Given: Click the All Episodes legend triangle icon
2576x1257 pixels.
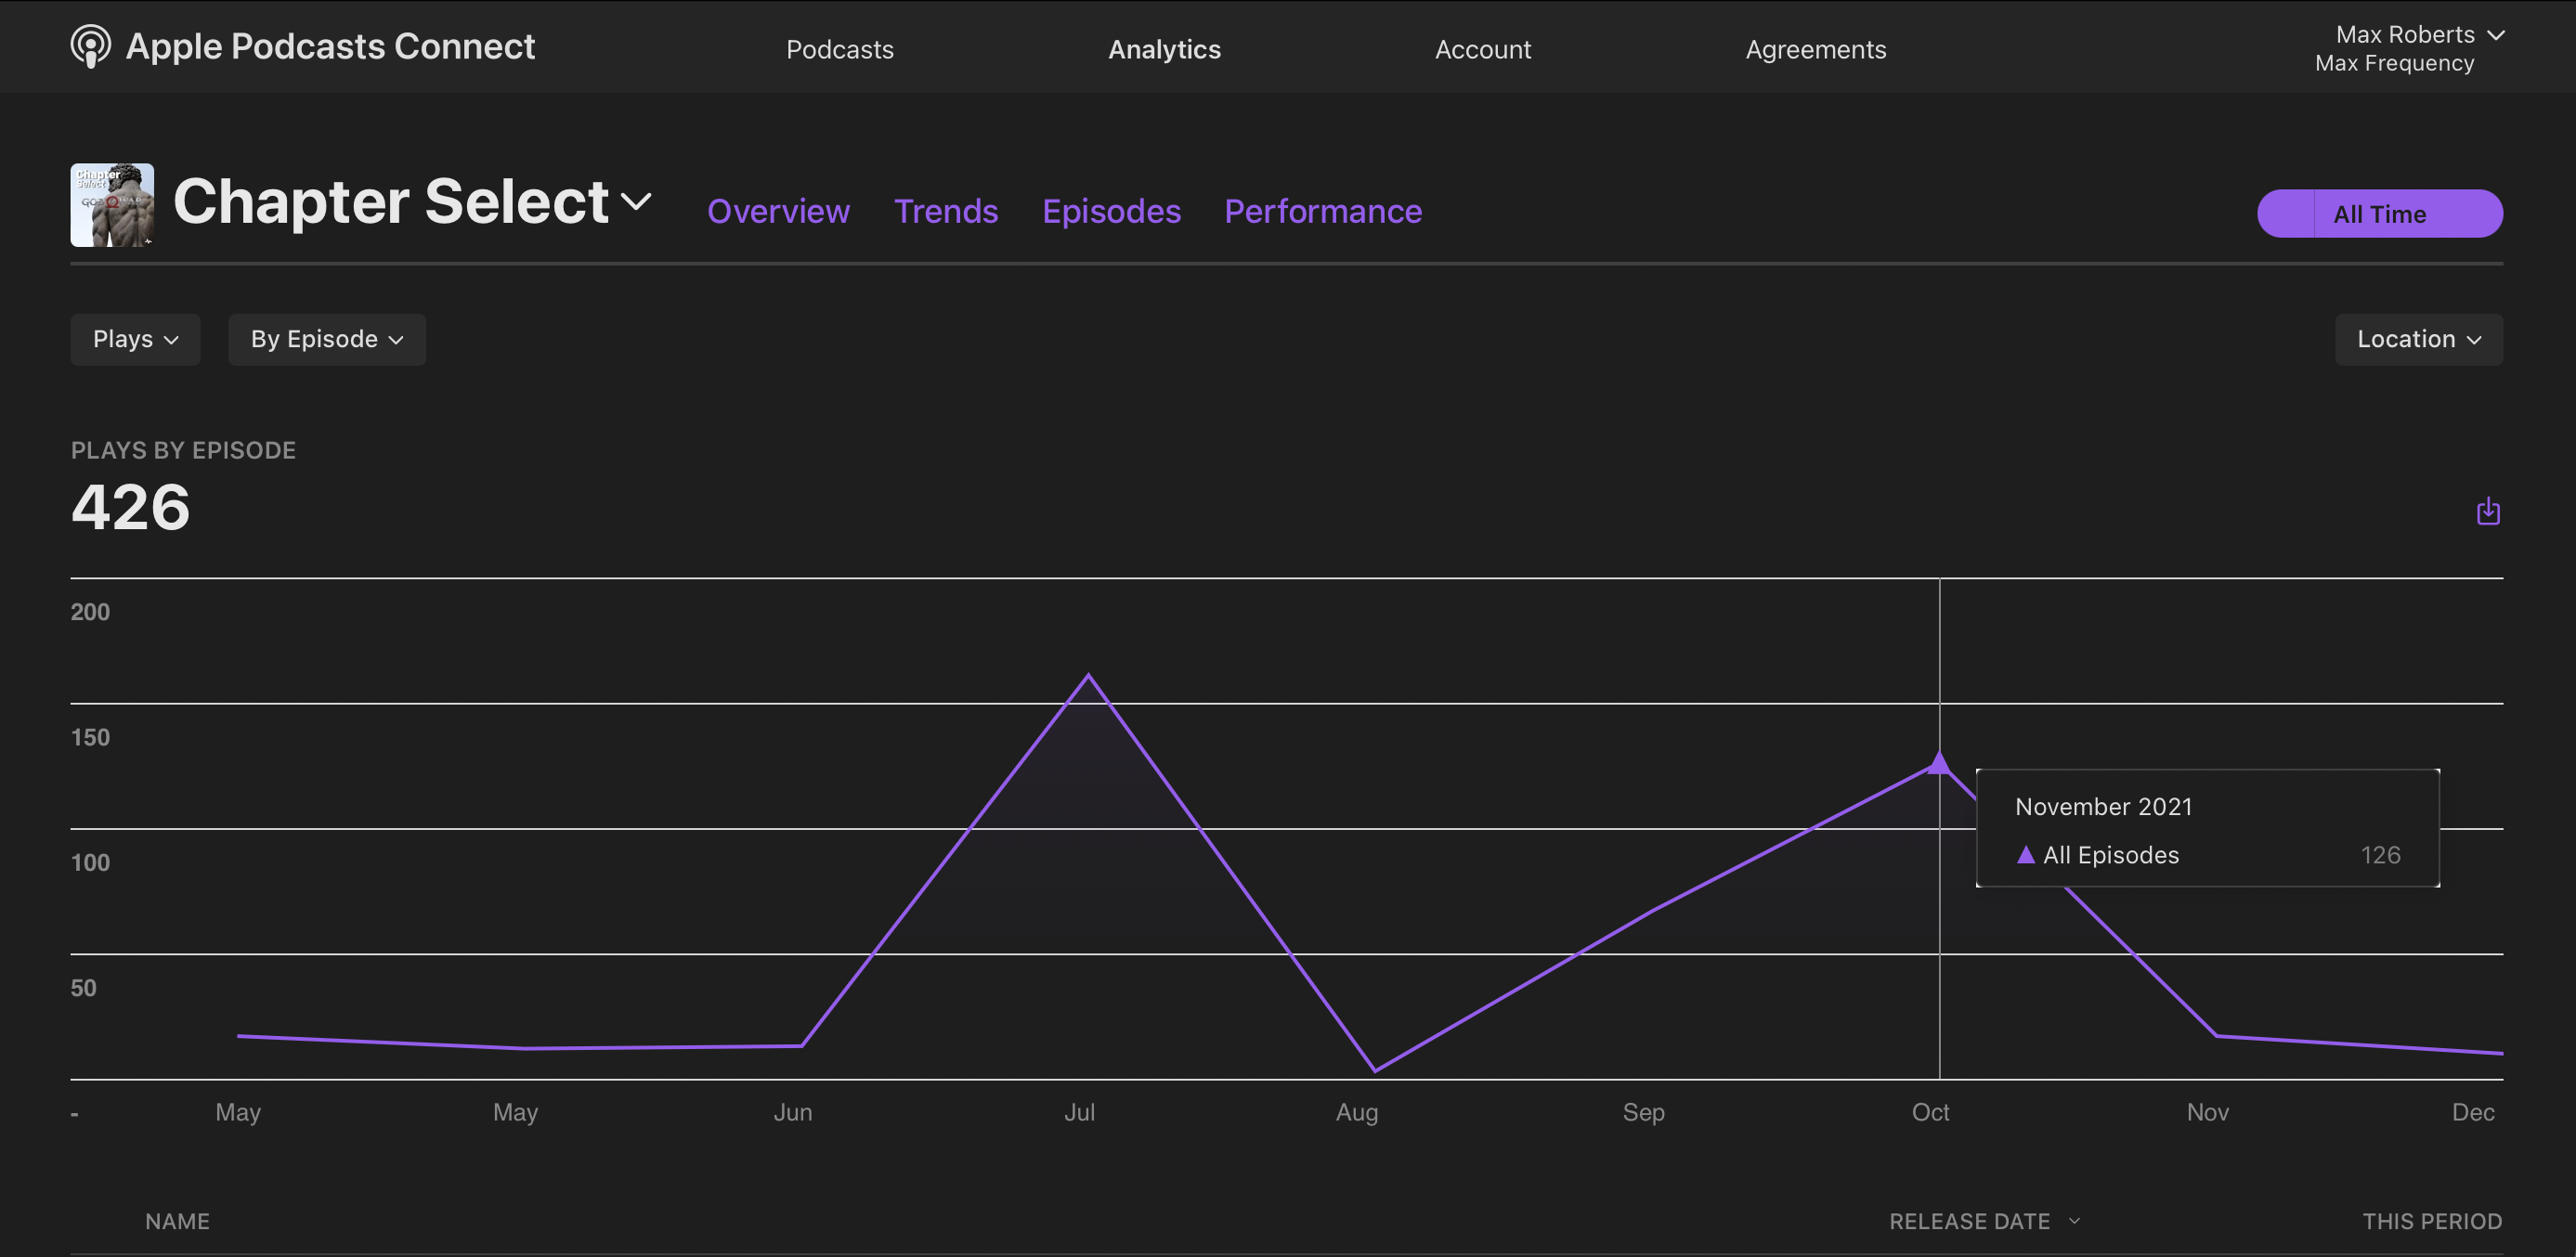Looking at the screenshot, I should click(x=2025, y=855).
